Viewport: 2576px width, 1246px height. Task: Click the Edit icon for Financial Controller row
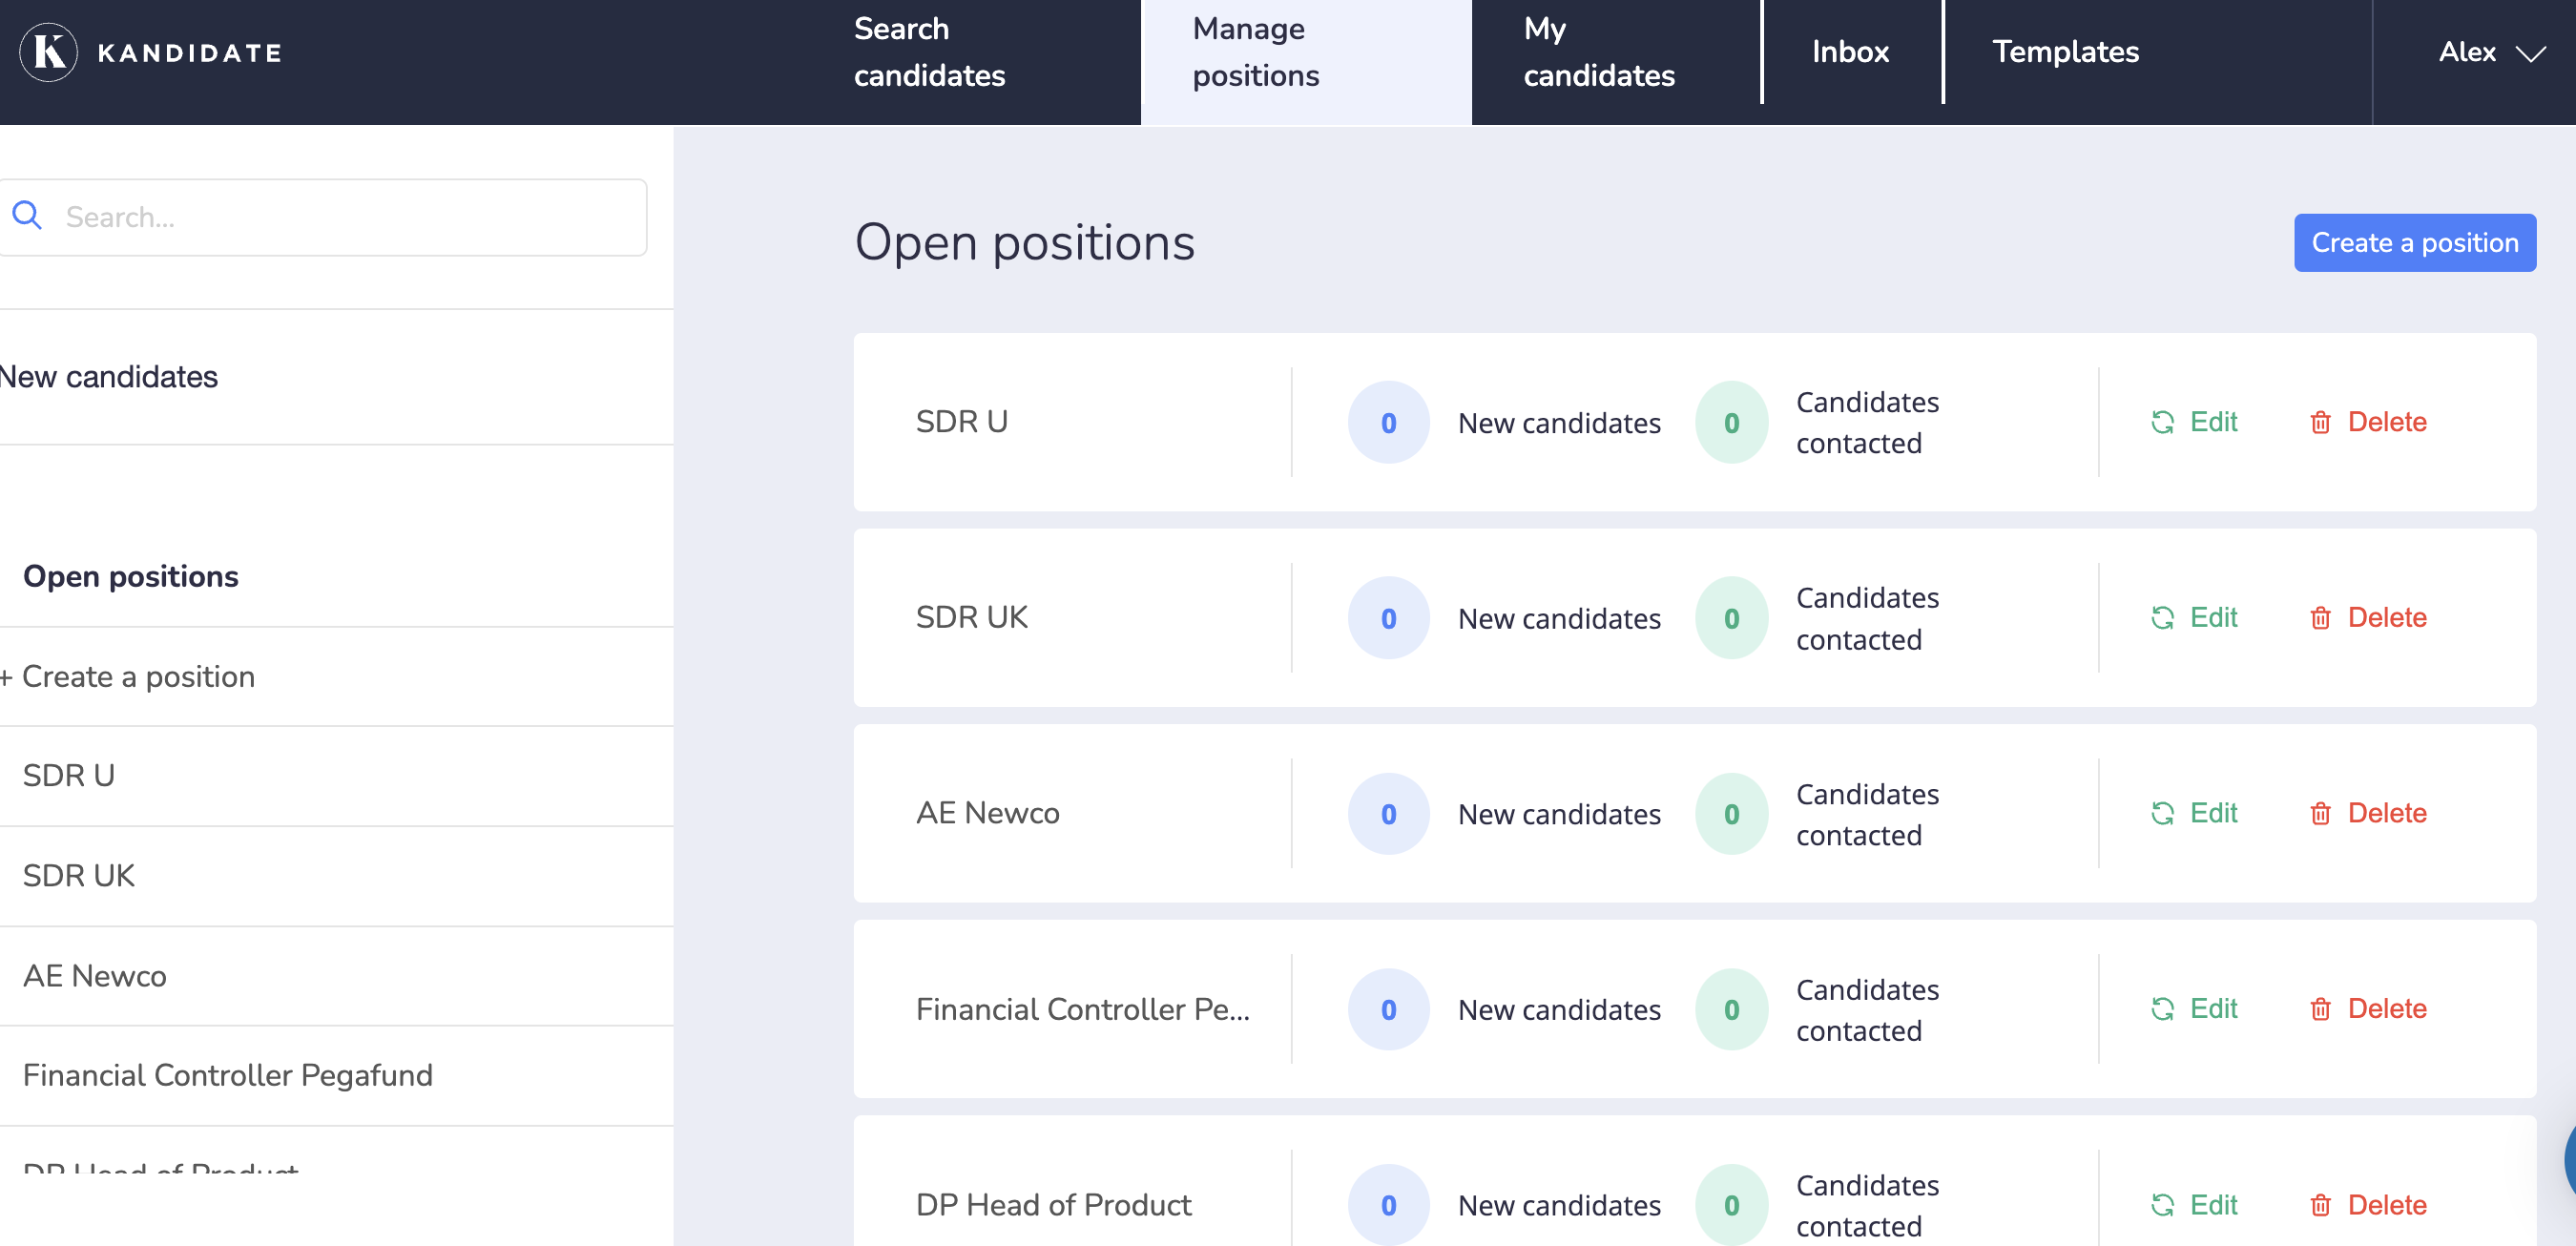point(2163,1008)
